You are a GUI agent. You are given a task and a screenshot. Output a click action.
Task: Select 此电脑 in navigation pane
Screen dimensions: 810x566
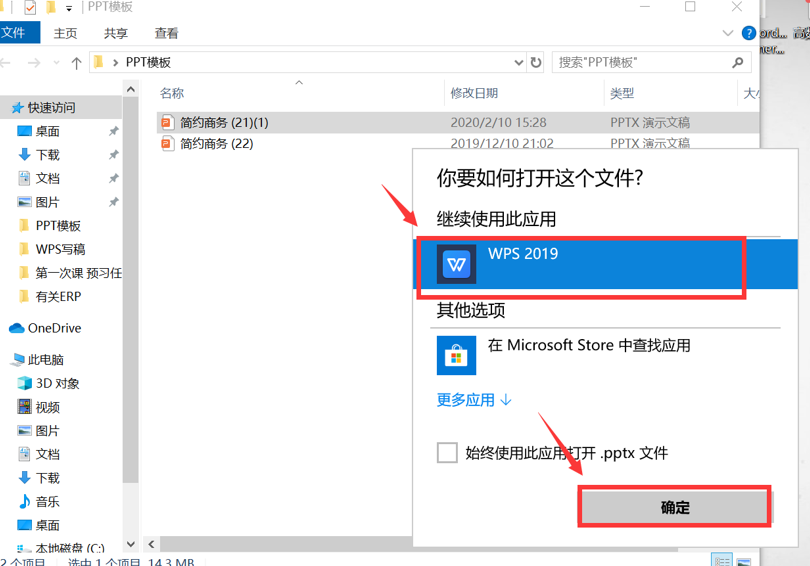[x=45, y=359]
